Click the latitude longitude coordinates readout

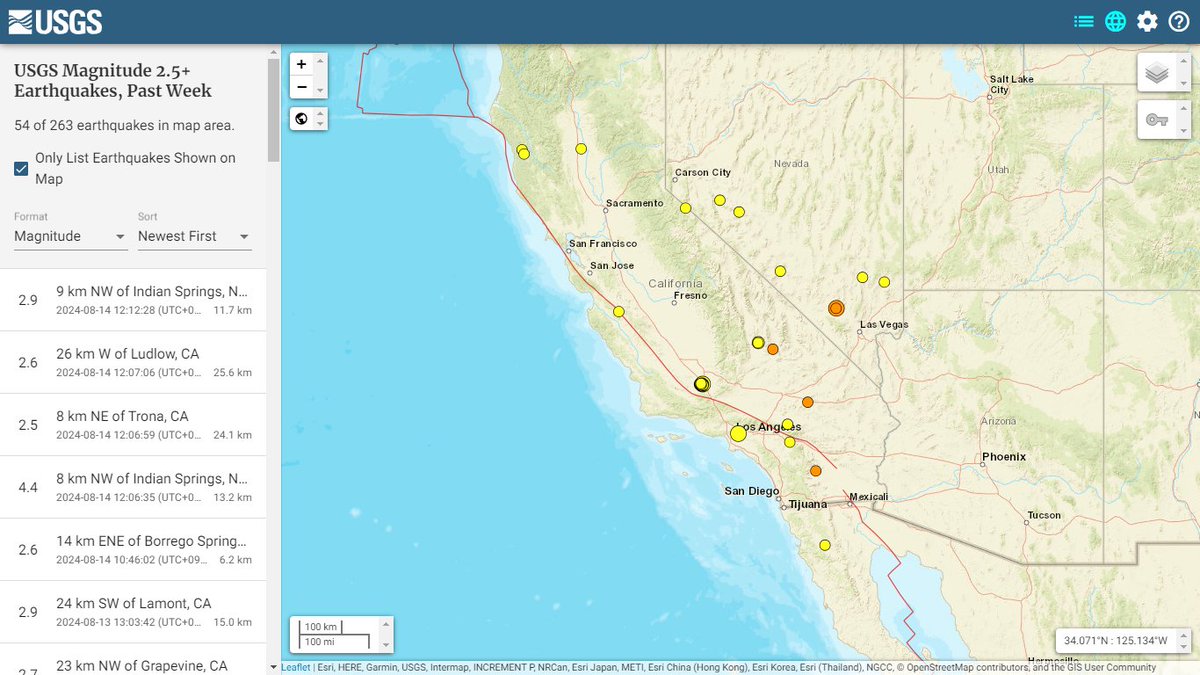click(1115, 640)
